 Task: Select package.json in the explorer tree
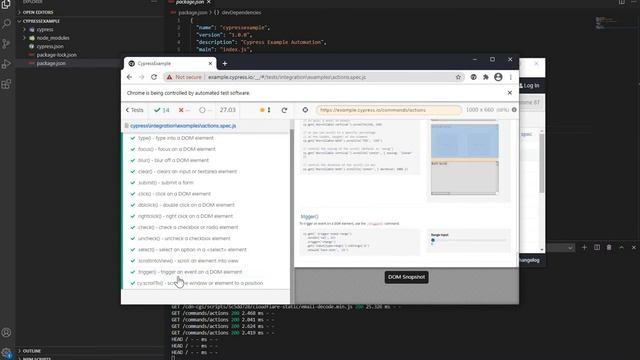(51, 63)
